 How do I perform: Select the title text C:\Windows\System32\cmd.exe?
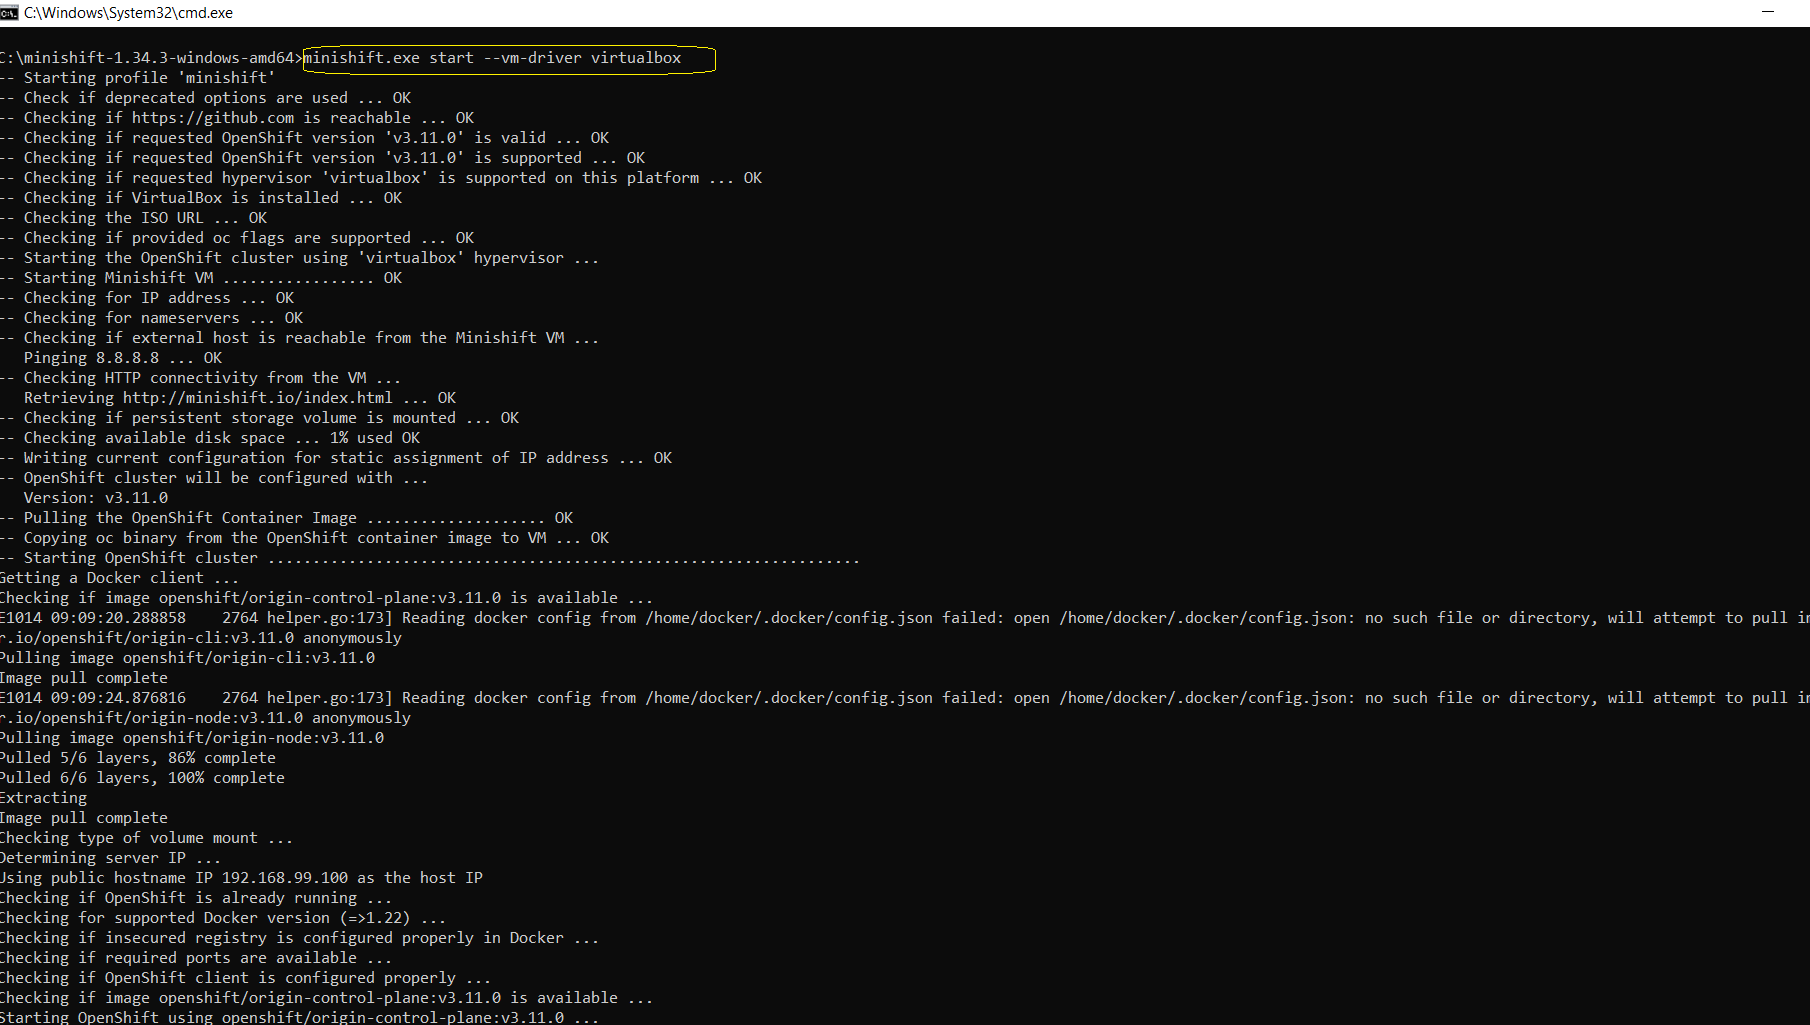pyautogui.click(x=128, y=13)
